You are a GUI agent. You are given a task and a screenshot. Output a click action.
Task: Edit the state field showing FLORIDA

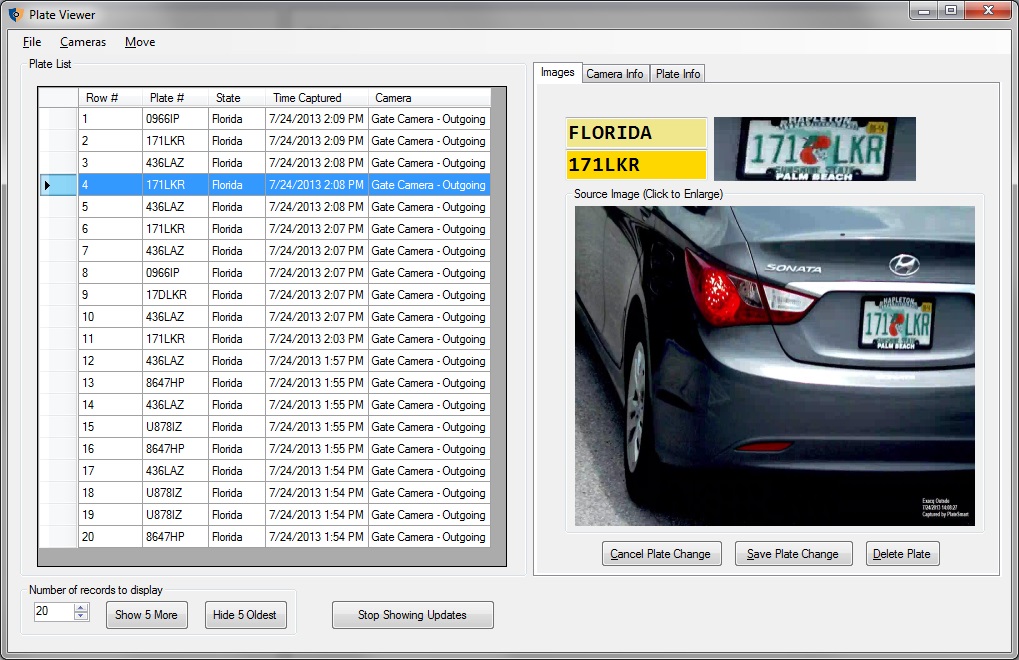click(x=637, y=131)
